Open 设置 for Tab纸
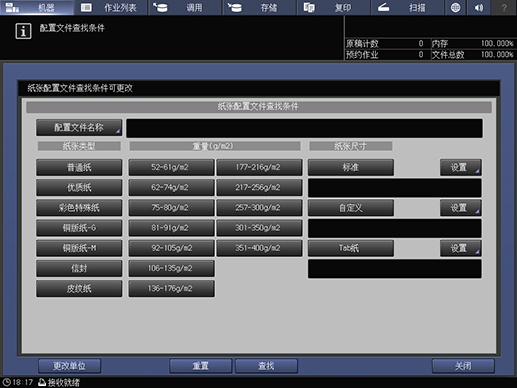 pos(461,248)
